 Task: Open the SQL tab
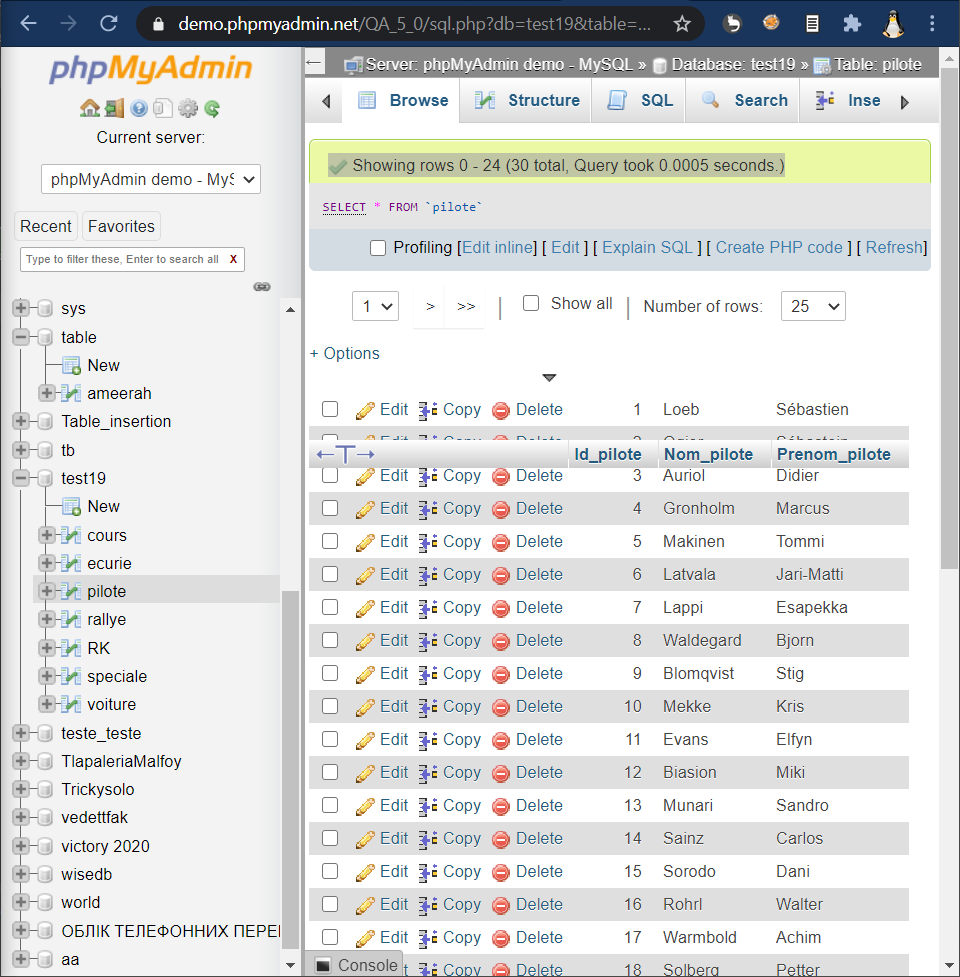pos(640,100)
